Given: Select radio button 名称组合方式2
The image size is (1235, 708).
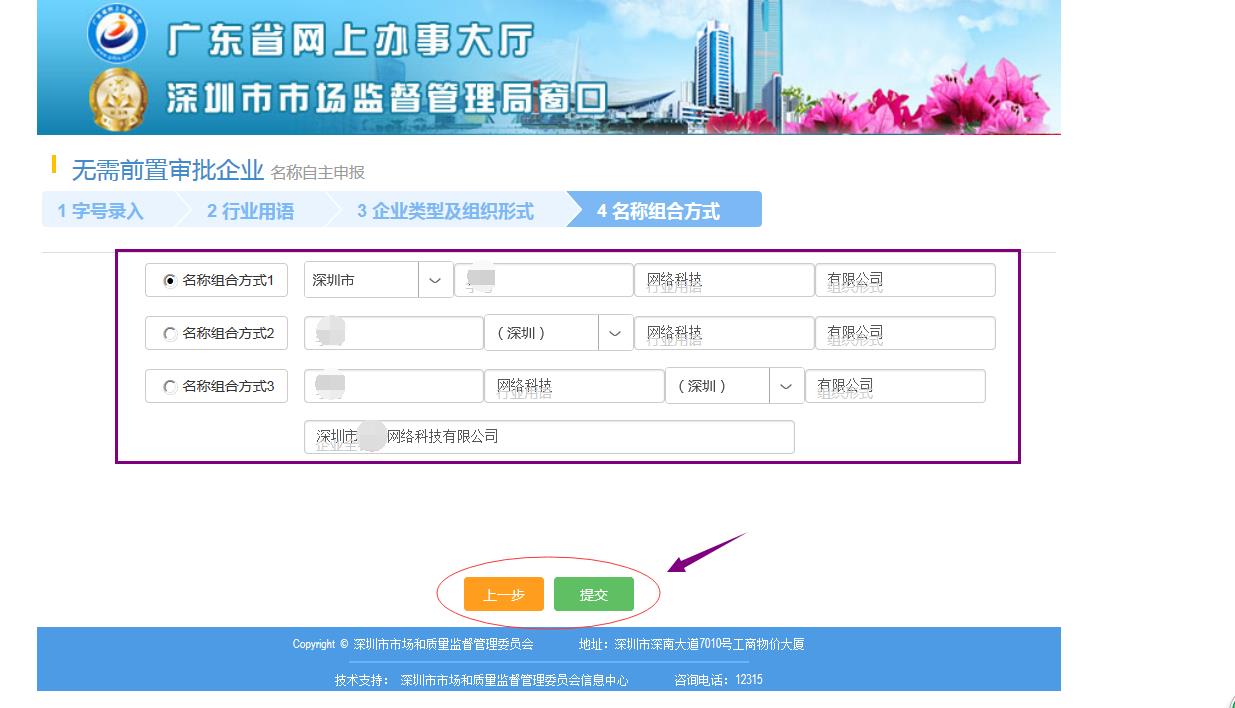Looking at the screenshot, I should pyautogui.click(x=170, y=334).
